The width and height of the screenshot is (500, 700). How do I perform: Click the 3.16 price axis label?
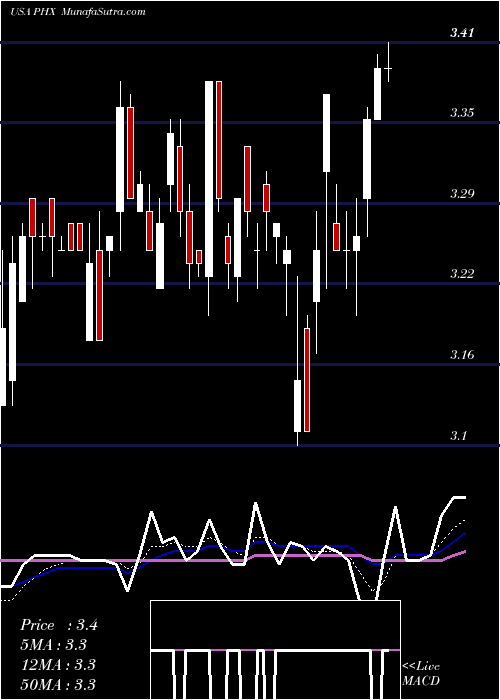point(462,355)
